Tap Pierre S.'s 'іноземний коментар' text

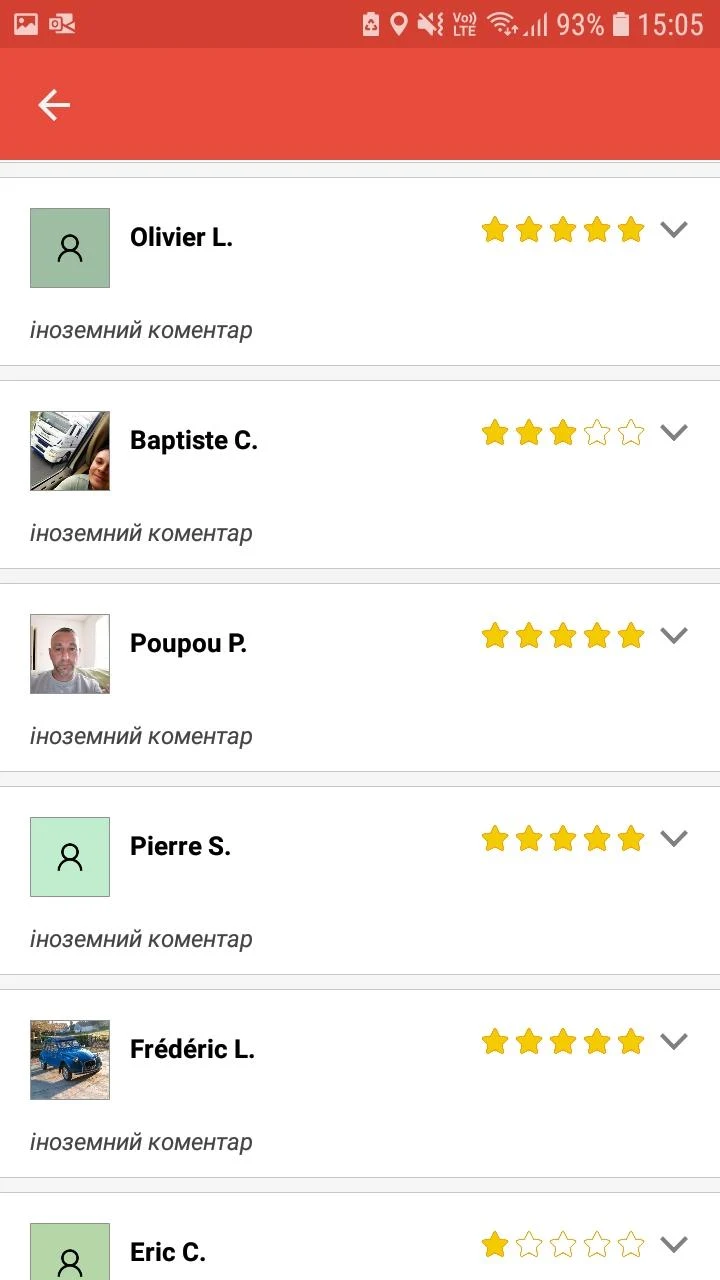(141, 939)
